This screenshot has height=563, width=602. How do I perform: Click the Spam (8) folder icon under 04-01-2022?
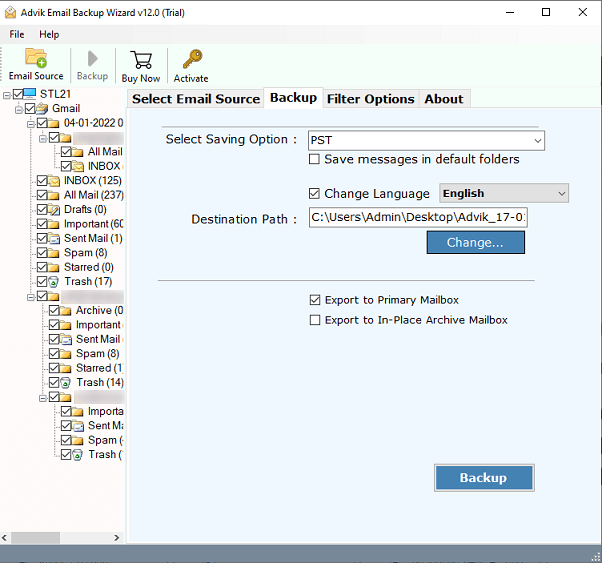(54, 253)
